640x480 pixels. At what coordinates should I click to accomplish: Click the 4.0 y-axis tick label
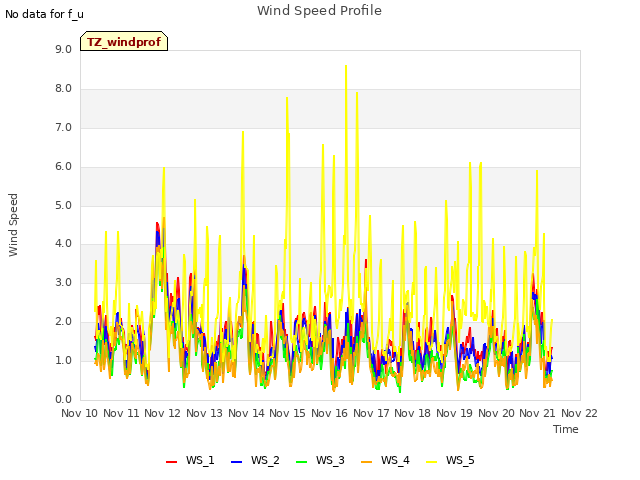point(63,244)
